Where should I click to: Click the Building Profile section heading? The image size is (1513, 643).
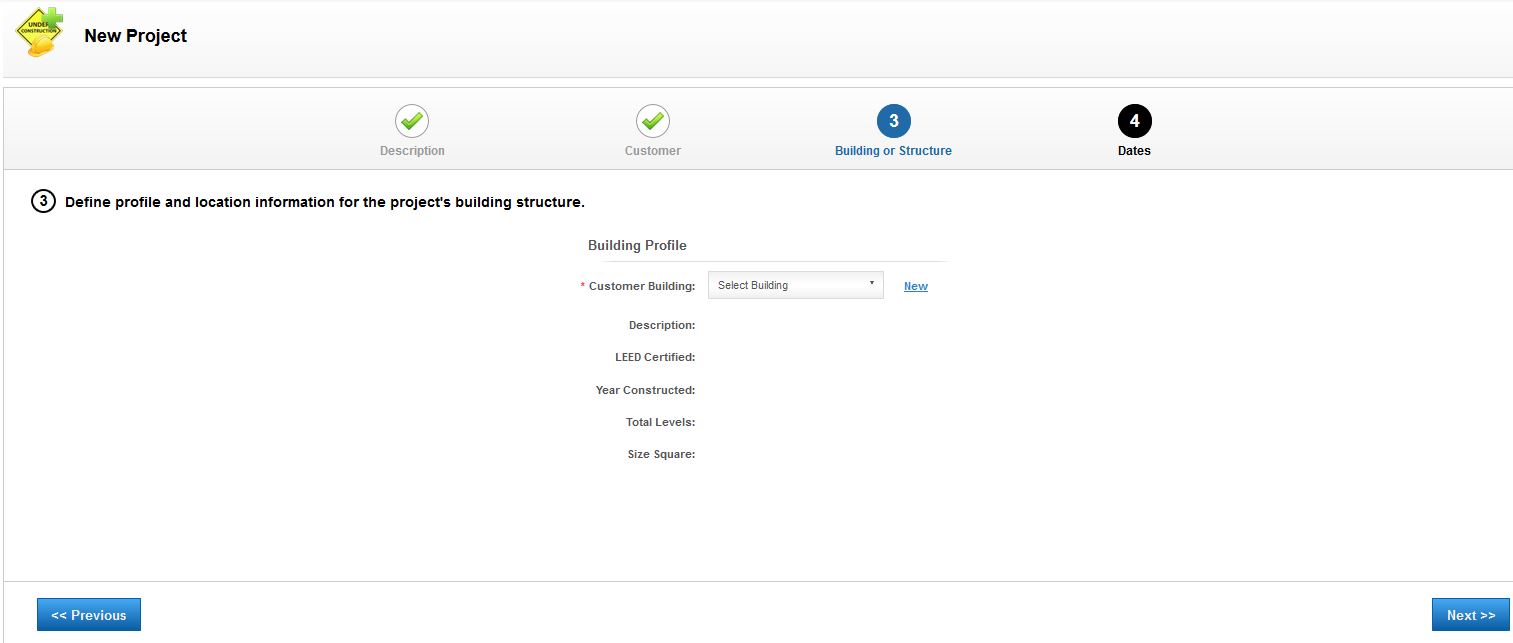[637, 245]
